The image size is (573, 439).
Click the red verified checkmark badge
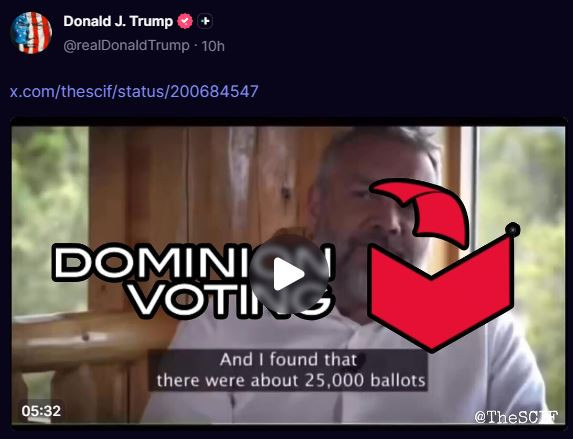point(185,21)
